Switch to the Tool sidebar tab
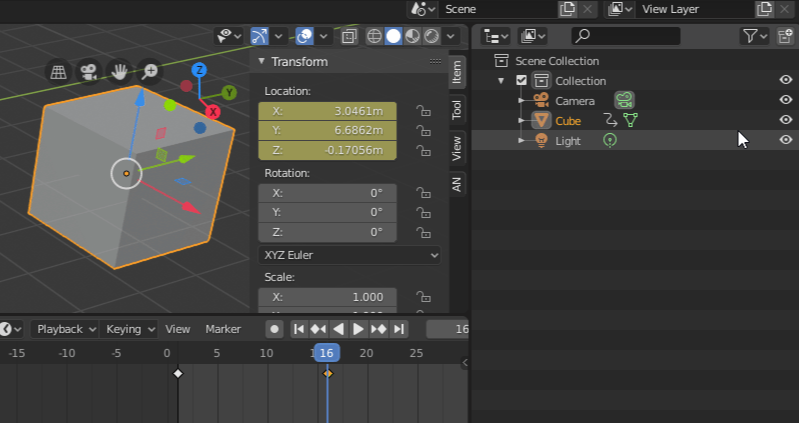The width and height of the screenshot is (799, 423). pyautogui.click(x=457, y=109)
